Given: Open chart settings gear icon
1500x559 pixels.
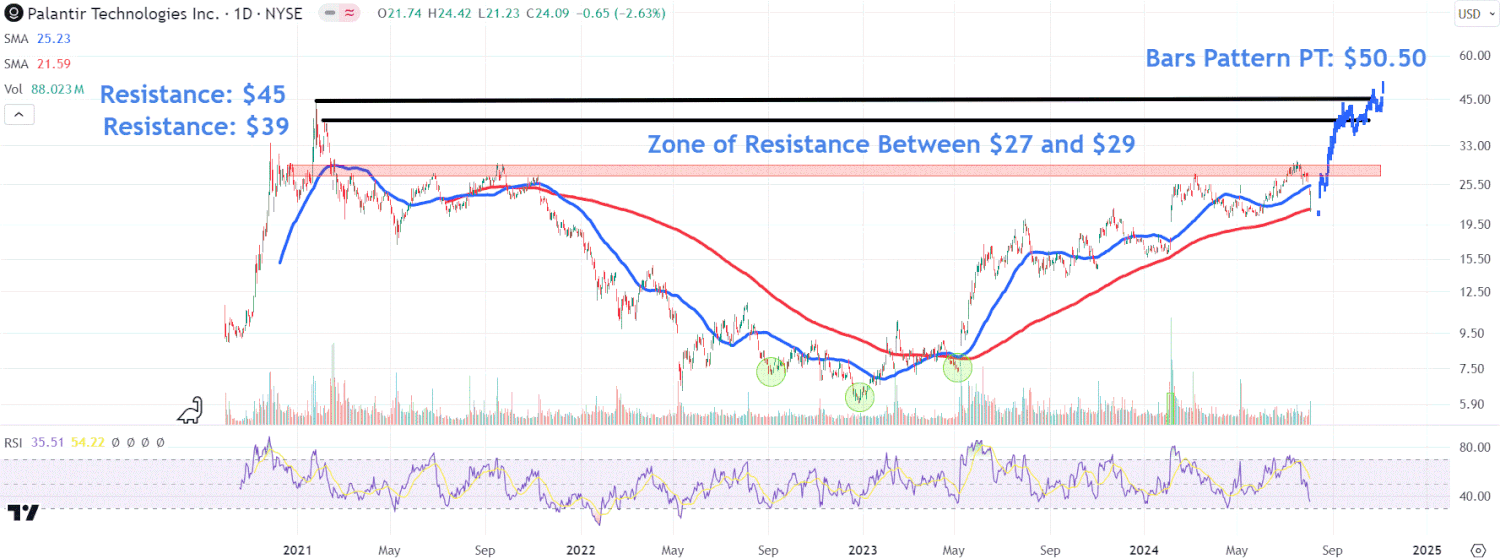Looking at the screenshot, I should click(x=1479, y=550).
